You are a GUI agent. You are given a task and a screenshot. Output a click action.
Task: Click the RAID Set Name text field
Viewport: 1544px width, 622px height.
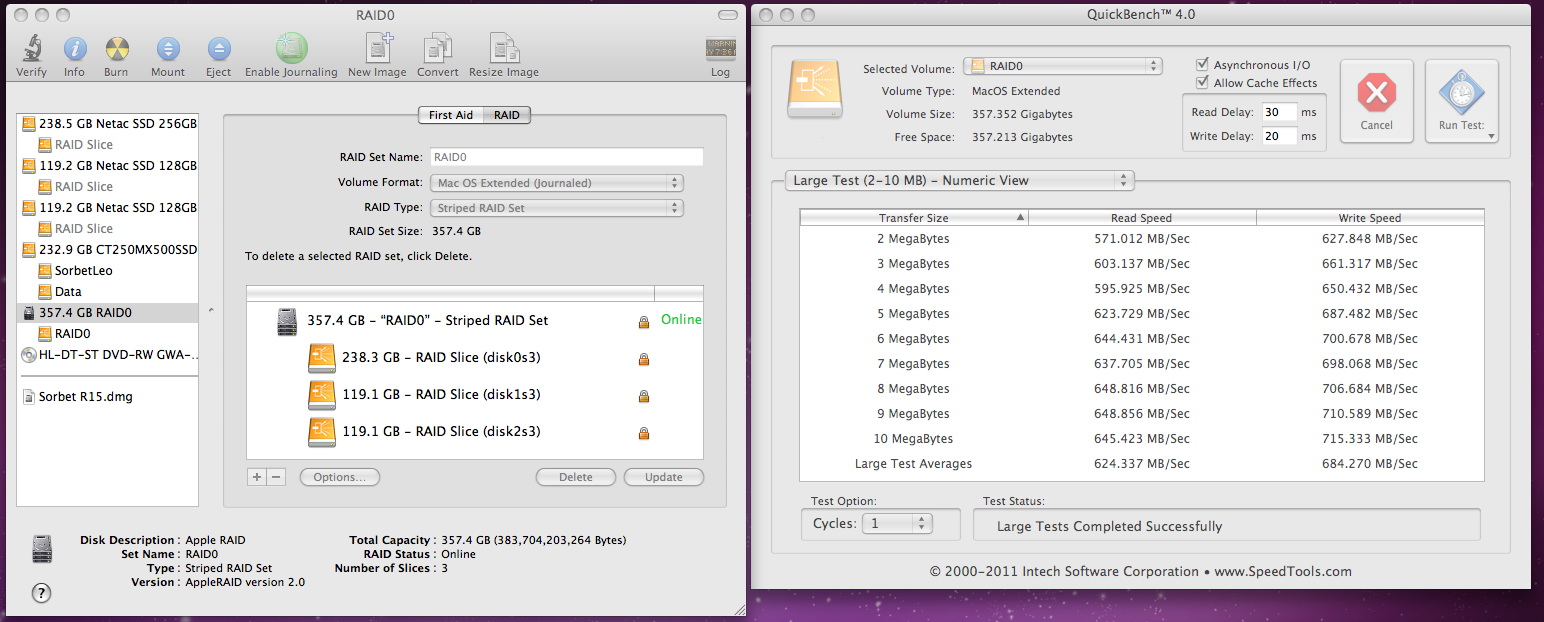[567, 157]
